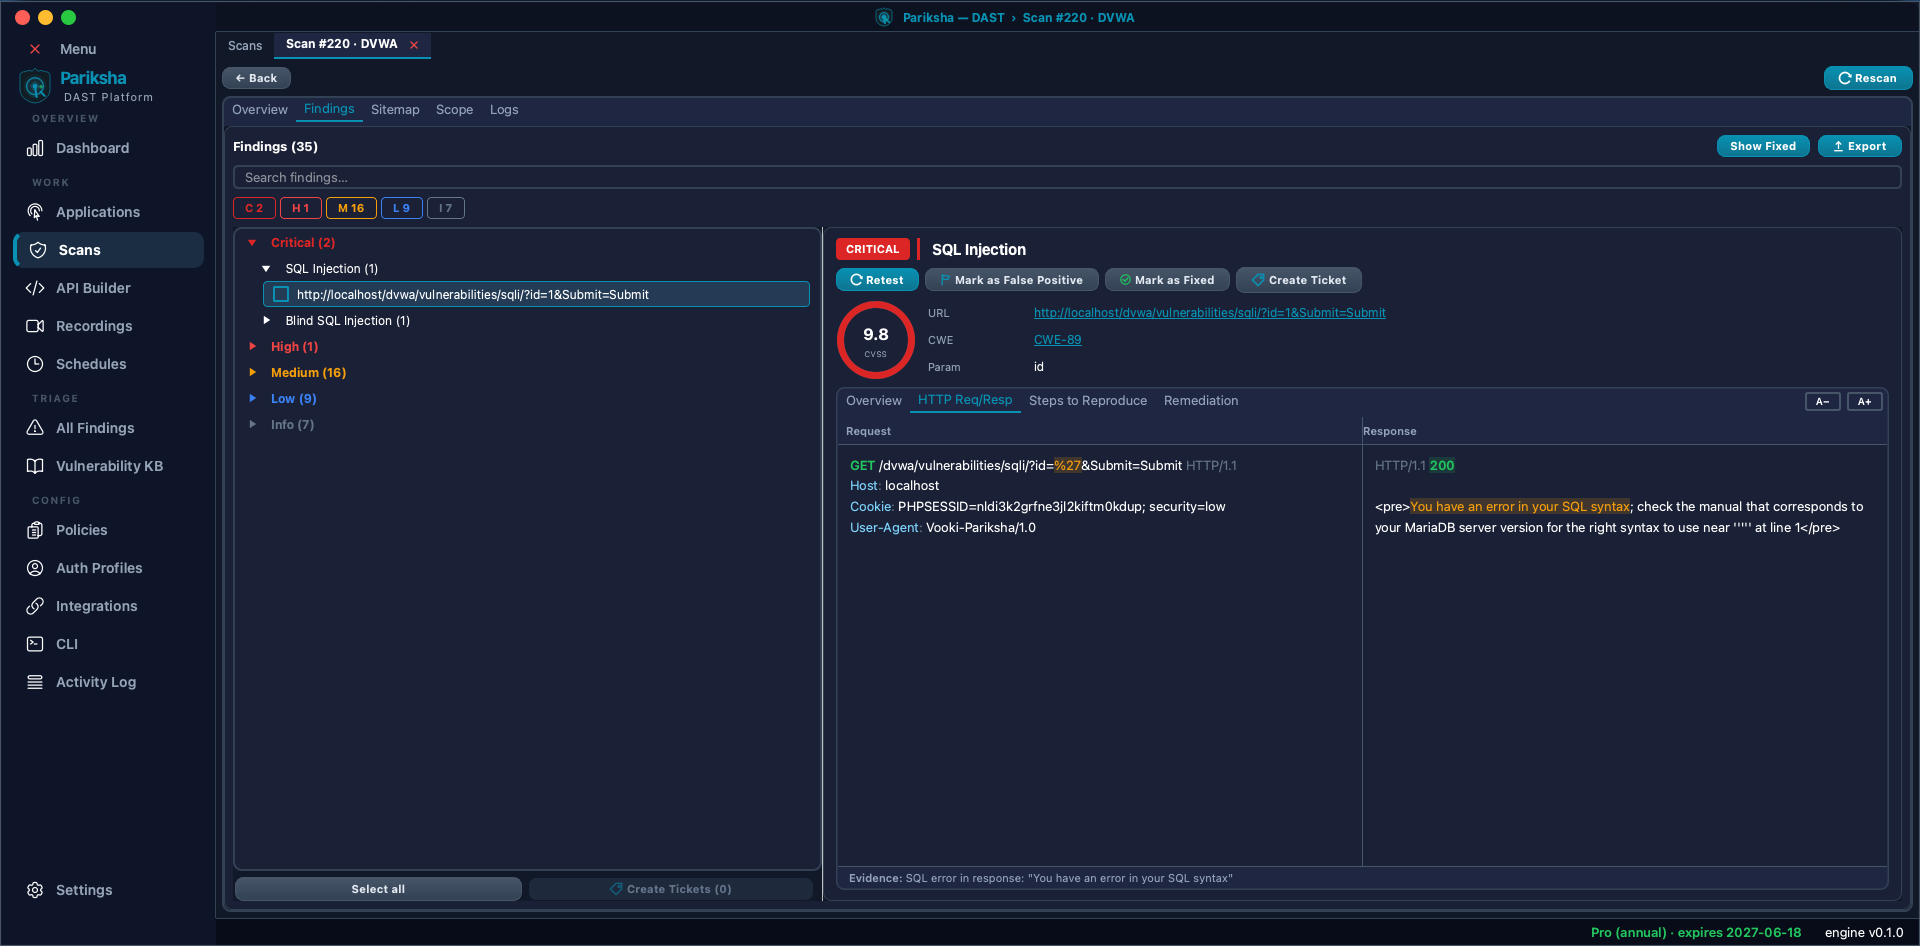Switch to Steps to Reproduce tab
Screen dimensions: 1920x946
pos(1088,401)
